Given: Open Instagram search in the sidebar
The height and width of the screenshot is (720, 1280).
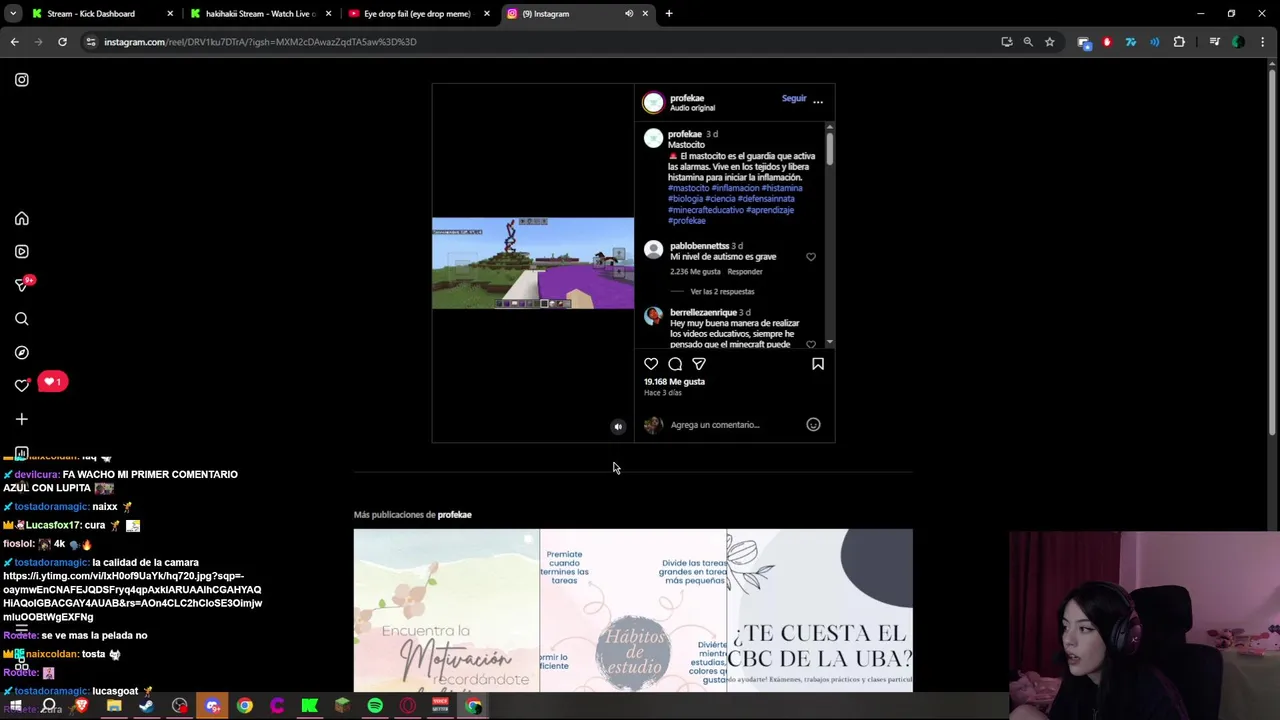Looking at the screenshot, I should click(22, 319).
